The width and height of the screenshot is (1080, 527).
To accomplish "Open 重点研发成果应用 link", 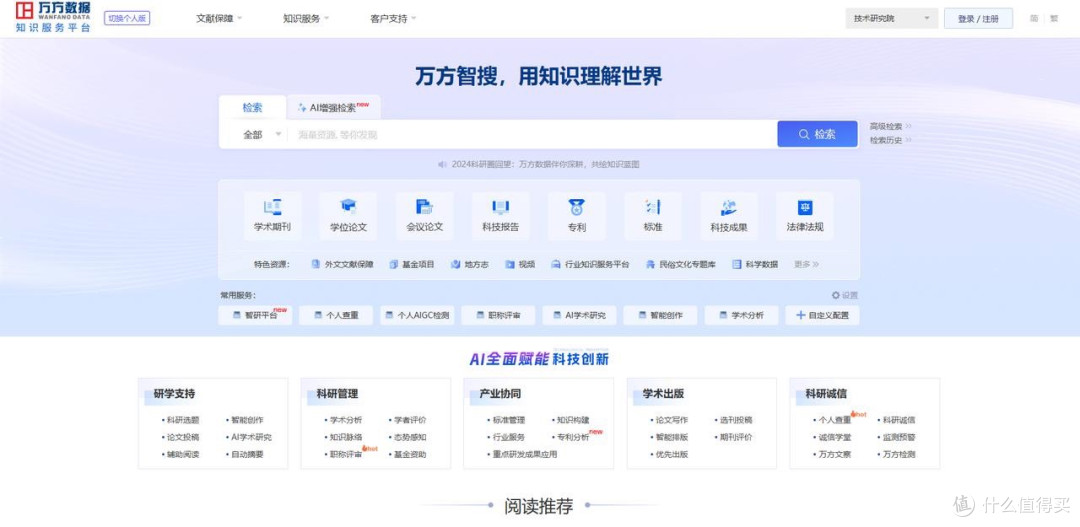I will coord(525,454).
